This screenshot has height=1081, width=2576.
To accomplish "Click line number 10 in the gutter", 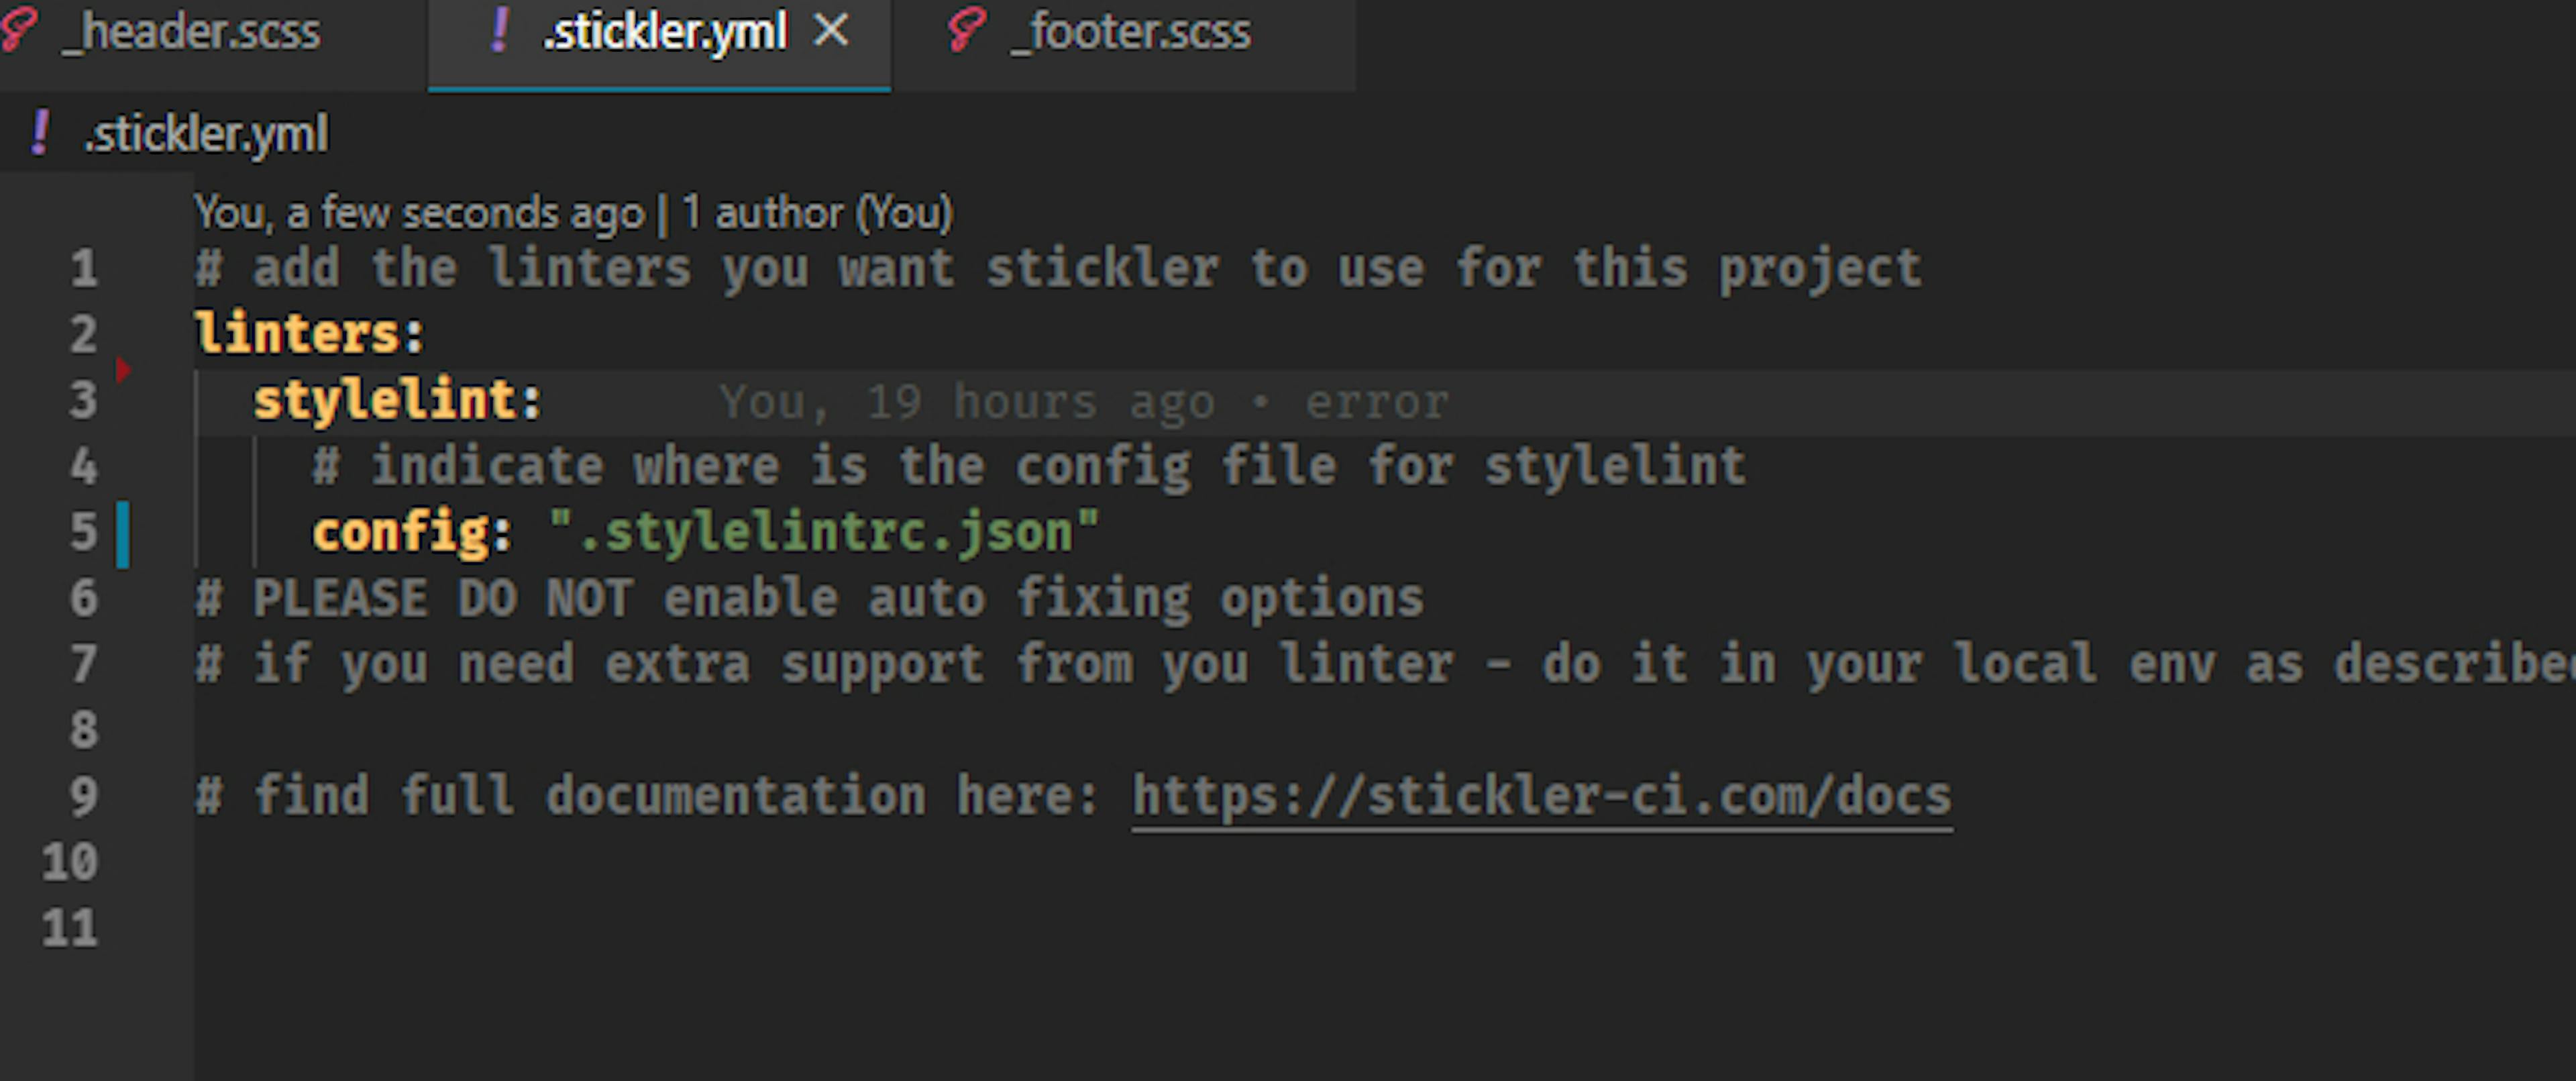I will pos(70,862).
